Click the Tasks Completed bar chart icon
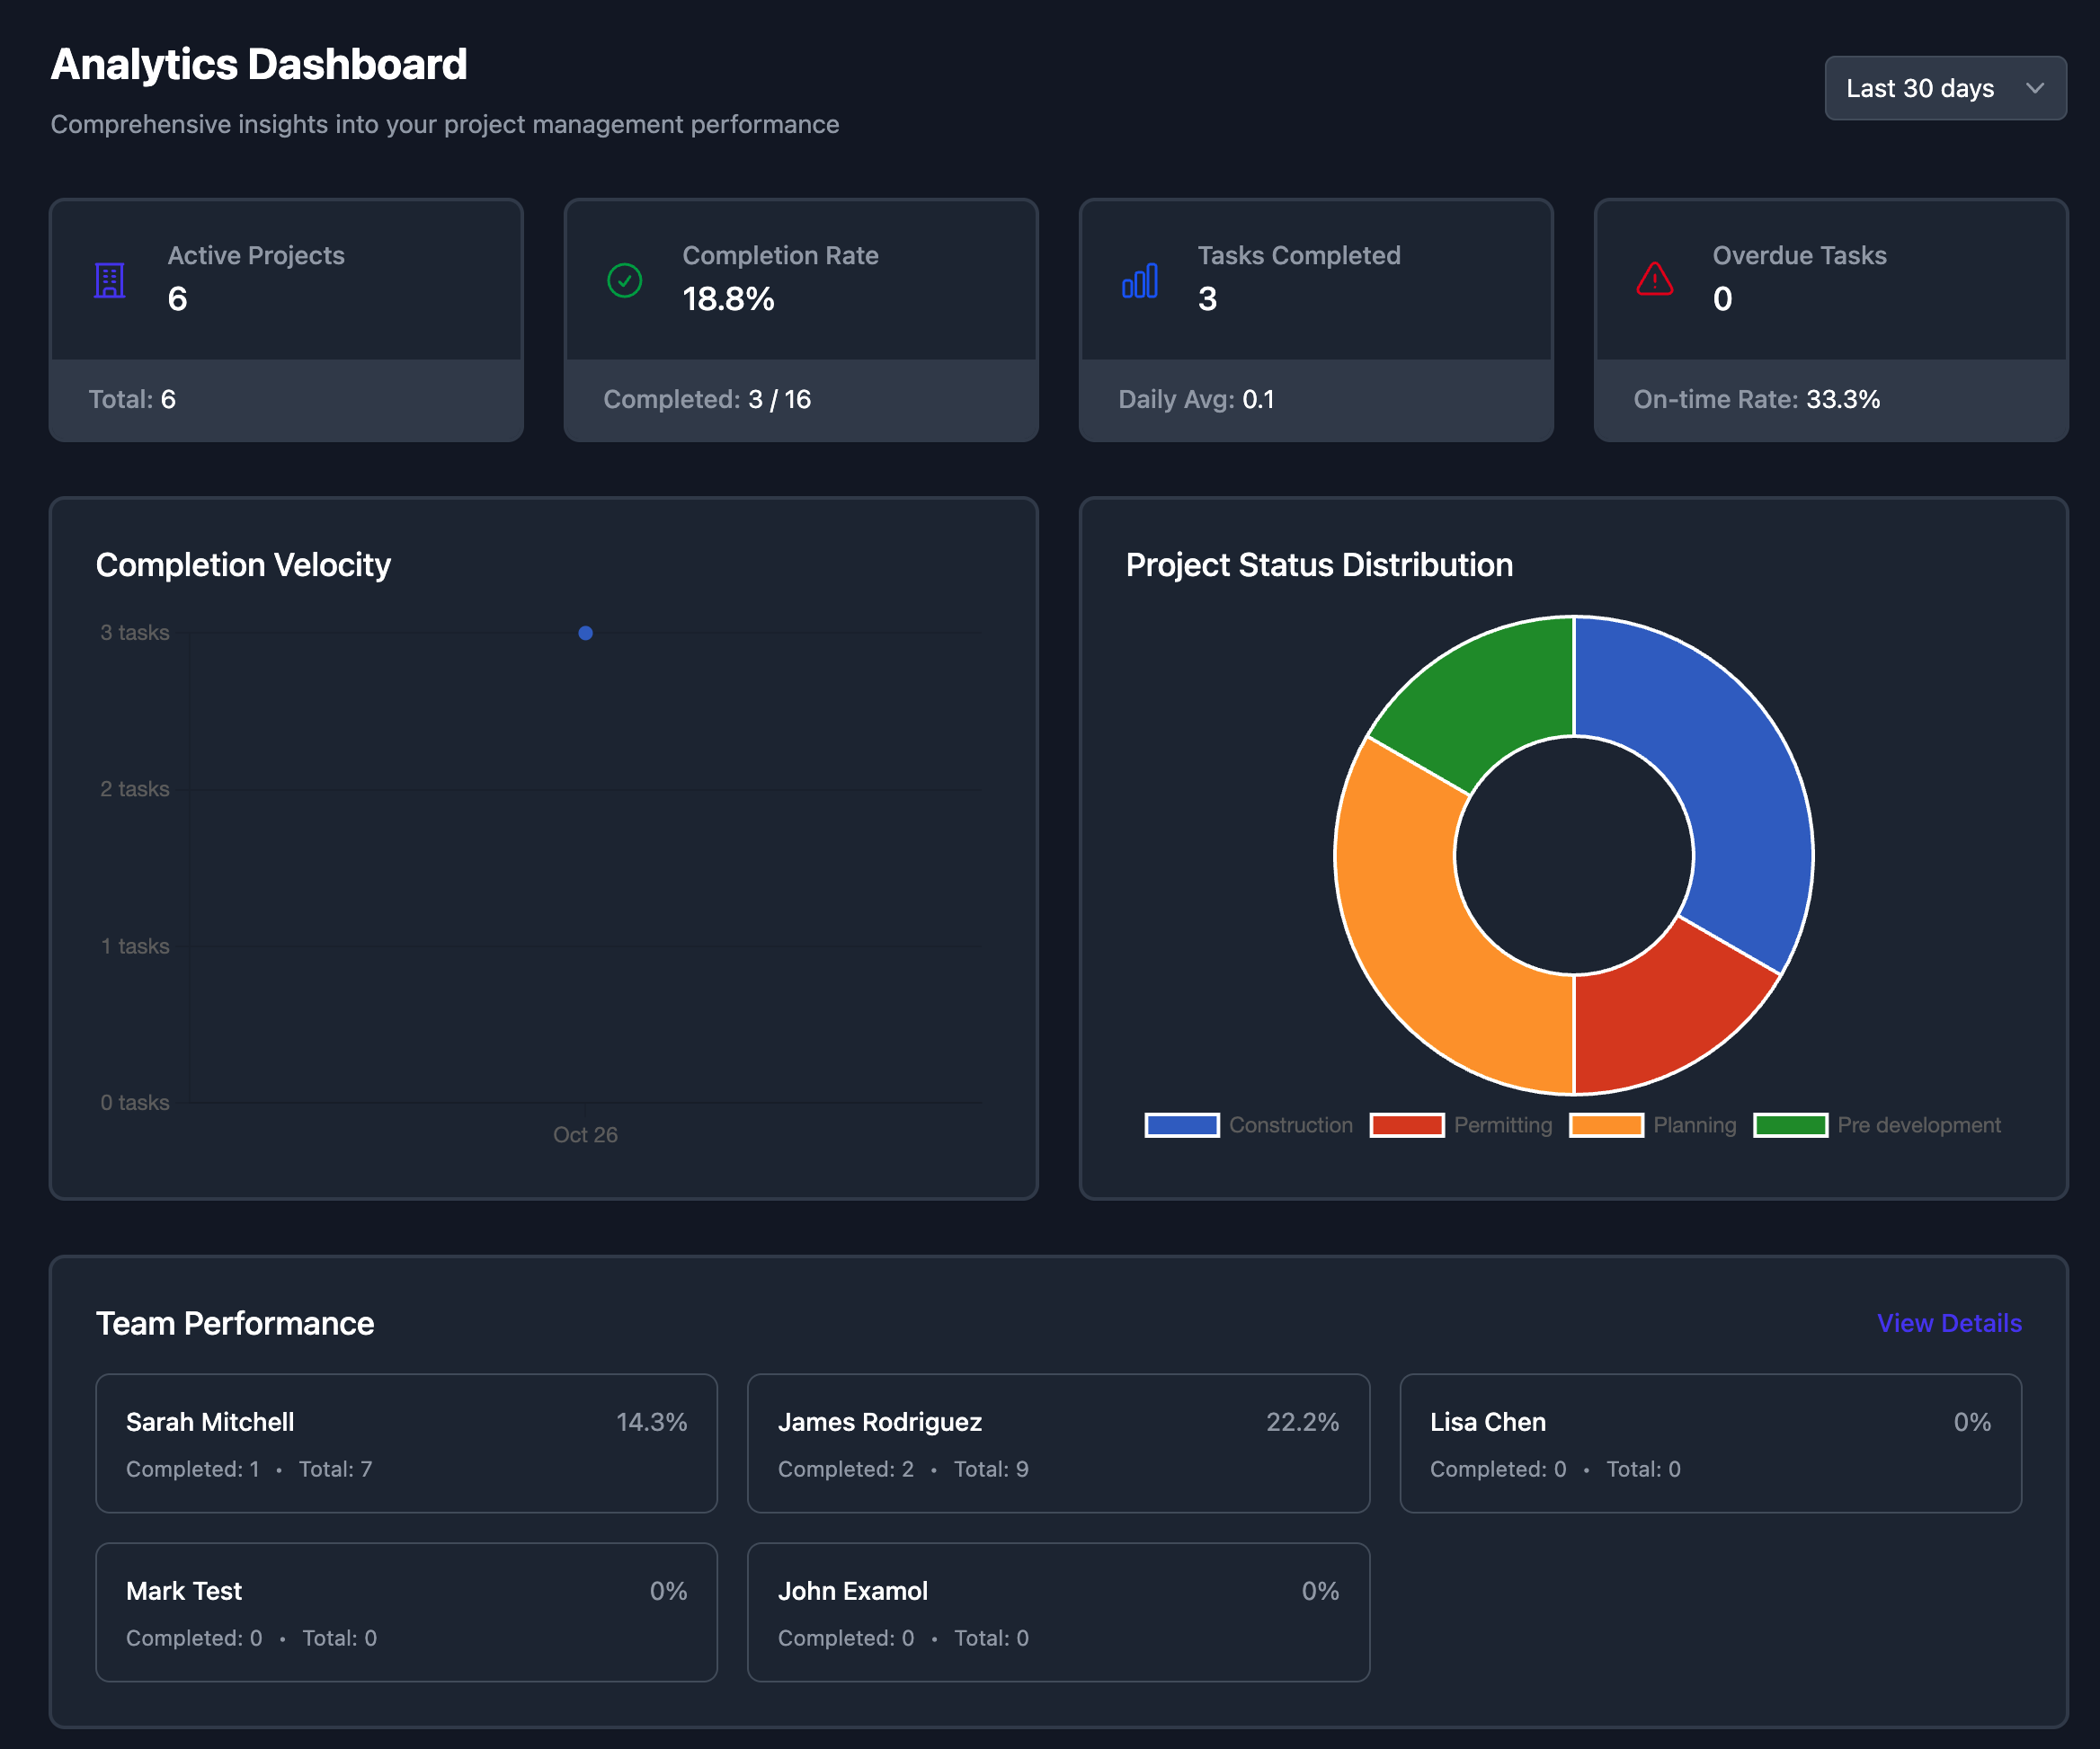This screenshot has width=2100, height=1749. (x=1139, y=280)
